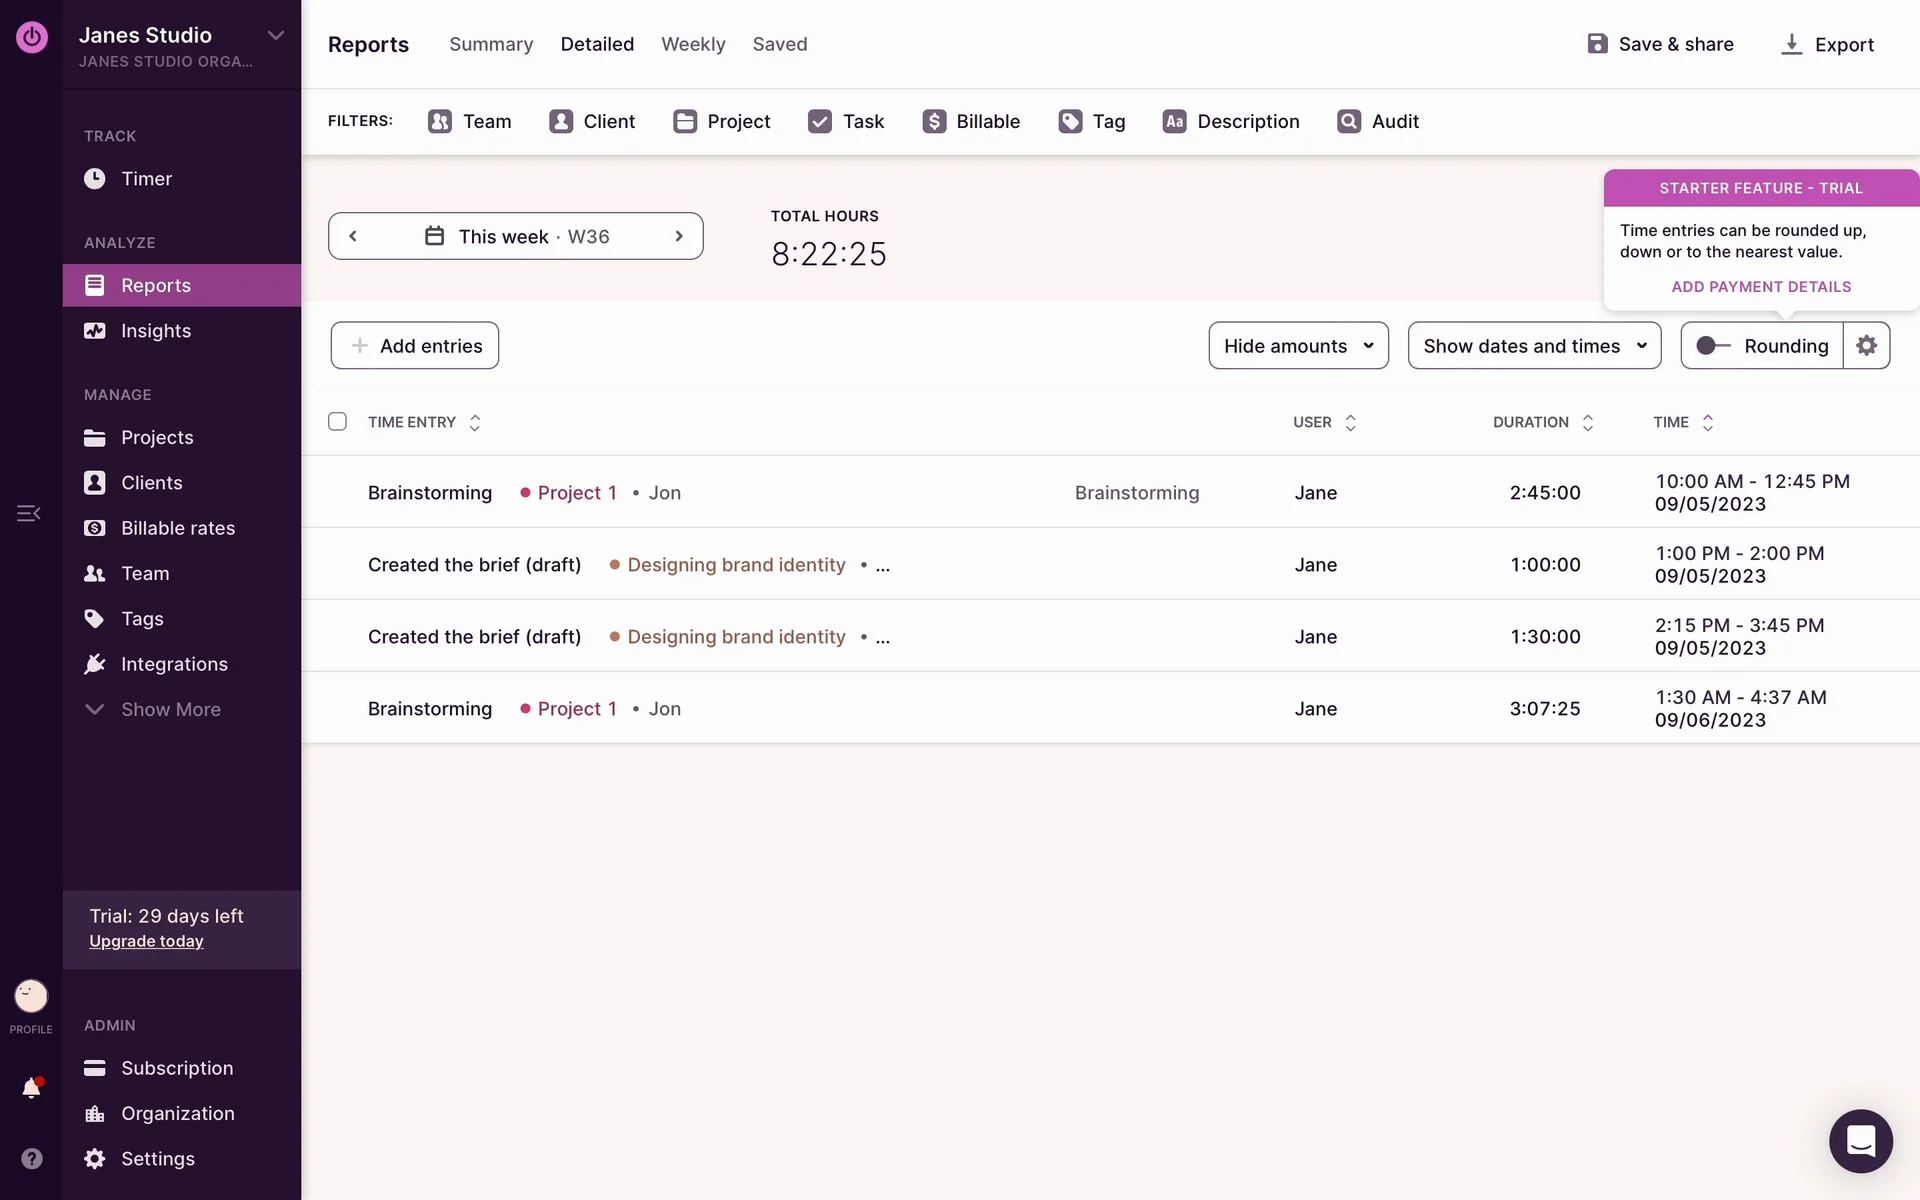Screen dimensions: 1920x1200
Task: Click the Billable filter dollar icon
Action: coord(934,121)
